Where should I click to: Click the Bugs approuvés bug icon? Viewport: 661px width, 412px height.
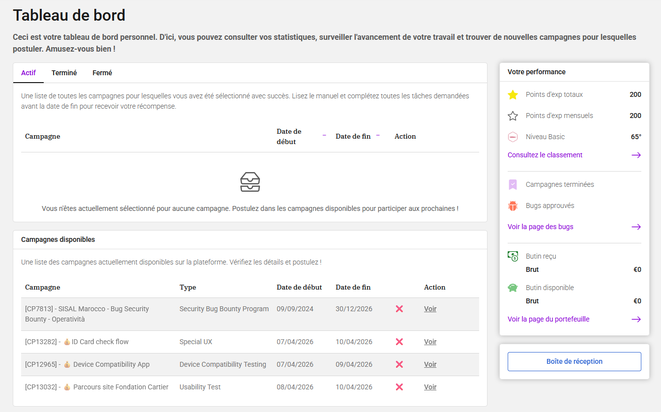513,206
